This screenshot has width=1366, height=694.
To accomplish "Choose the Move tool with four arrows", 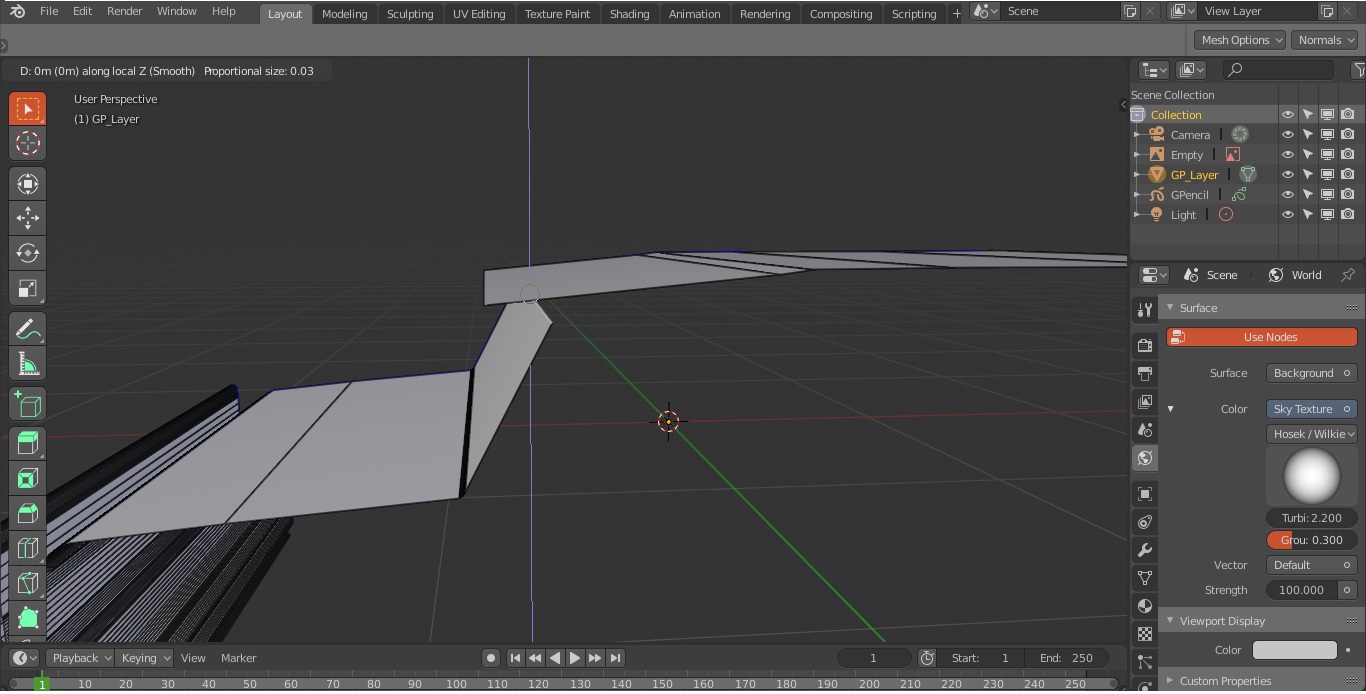I will click(28, 218).
